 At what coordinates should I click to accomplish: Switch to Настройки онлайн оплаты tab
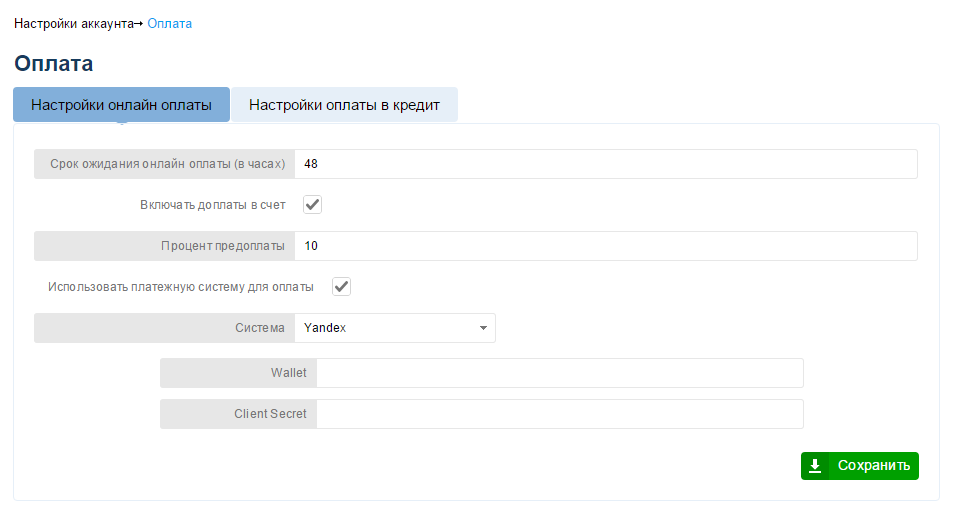122,105
